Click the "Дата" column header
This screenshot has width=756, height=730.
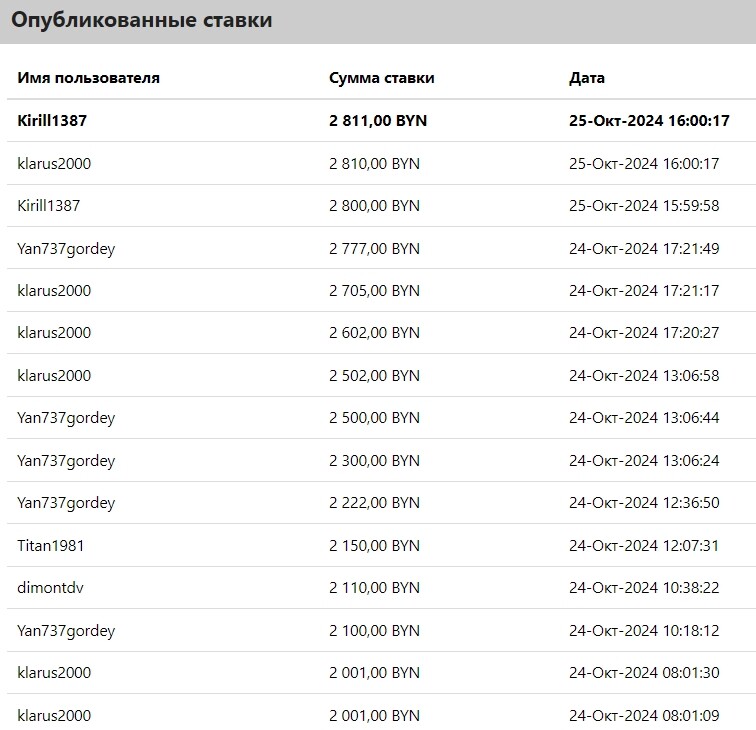tap(586, 78)
